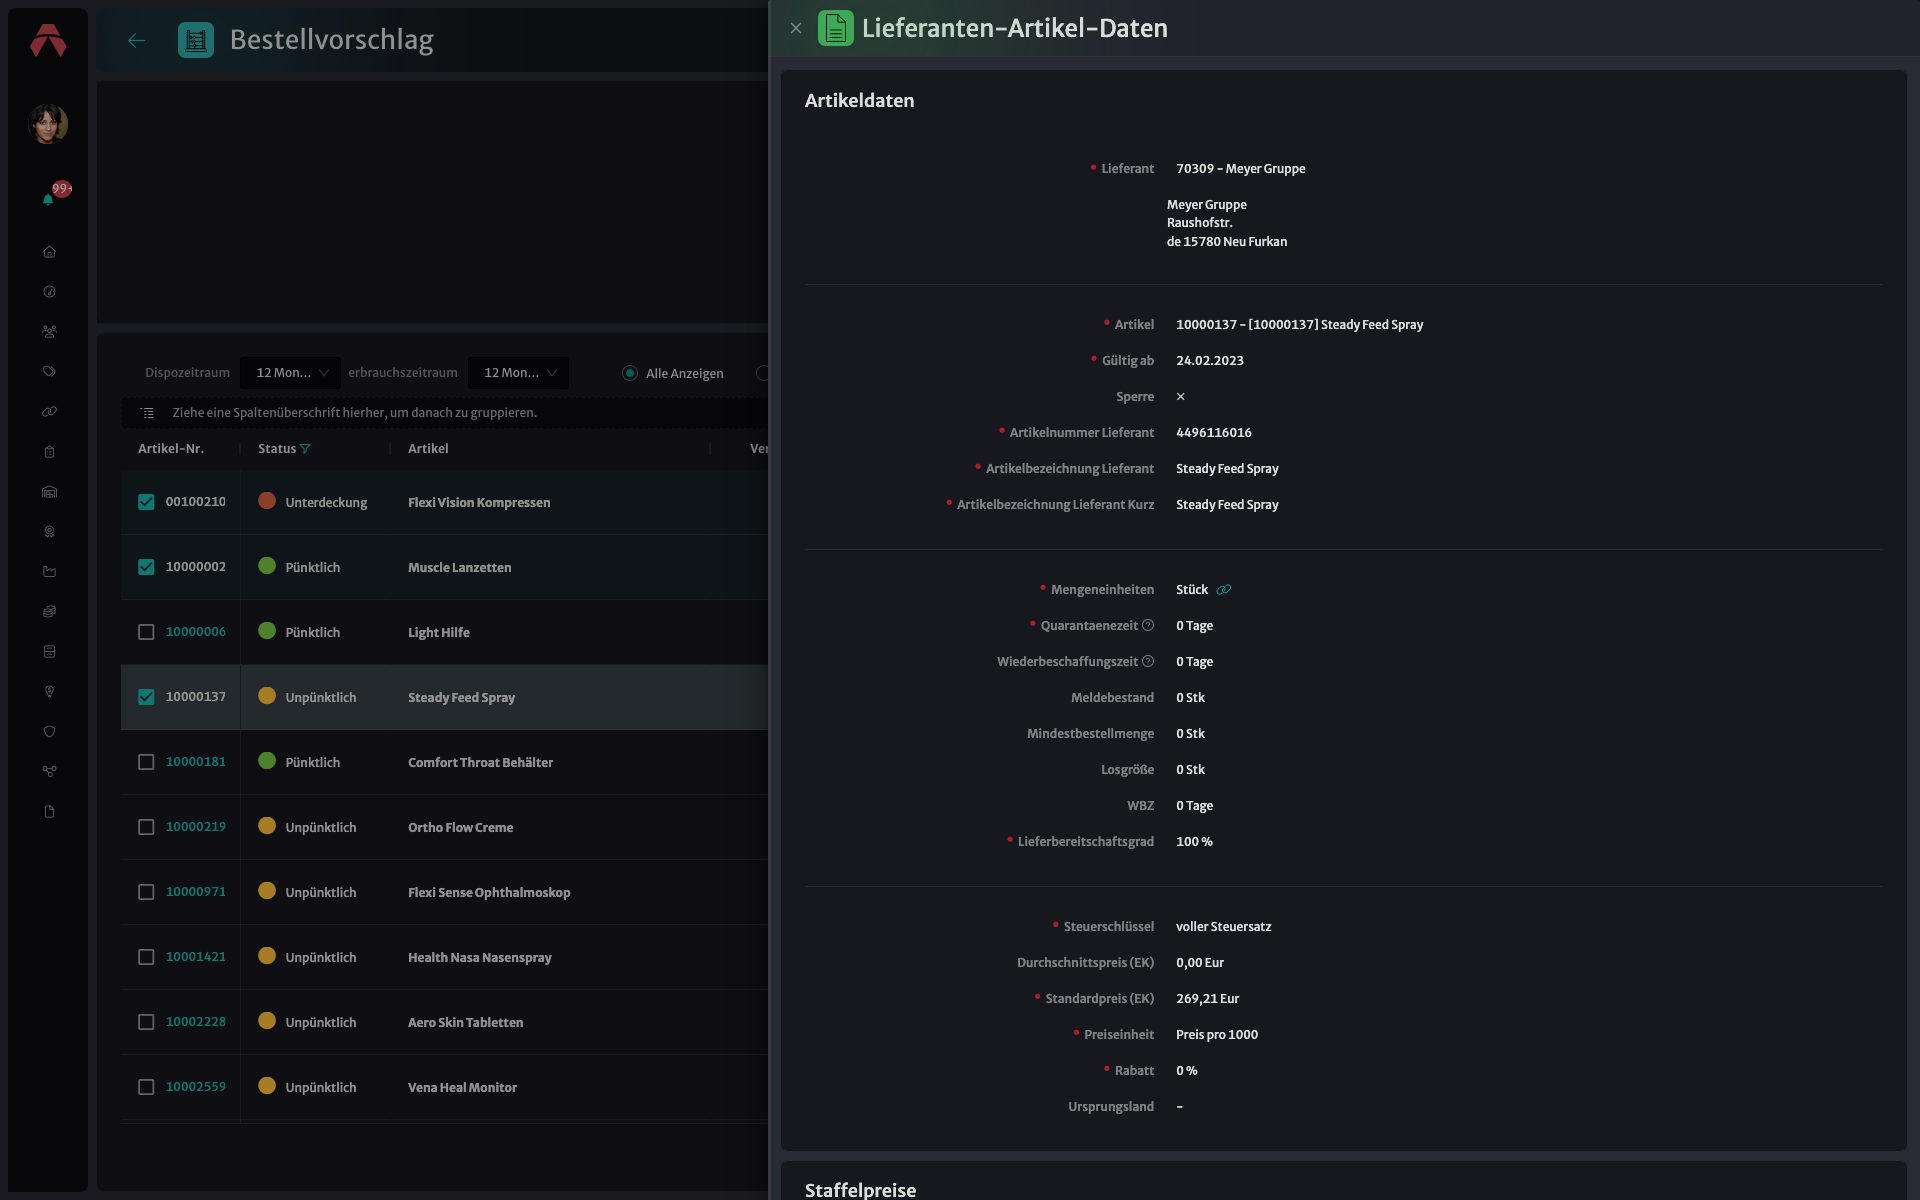Screen dimensions: 1920x1200
Task: Click Artikelnummer Lieferant value 4496116016
Action: tap(1214, 433)
